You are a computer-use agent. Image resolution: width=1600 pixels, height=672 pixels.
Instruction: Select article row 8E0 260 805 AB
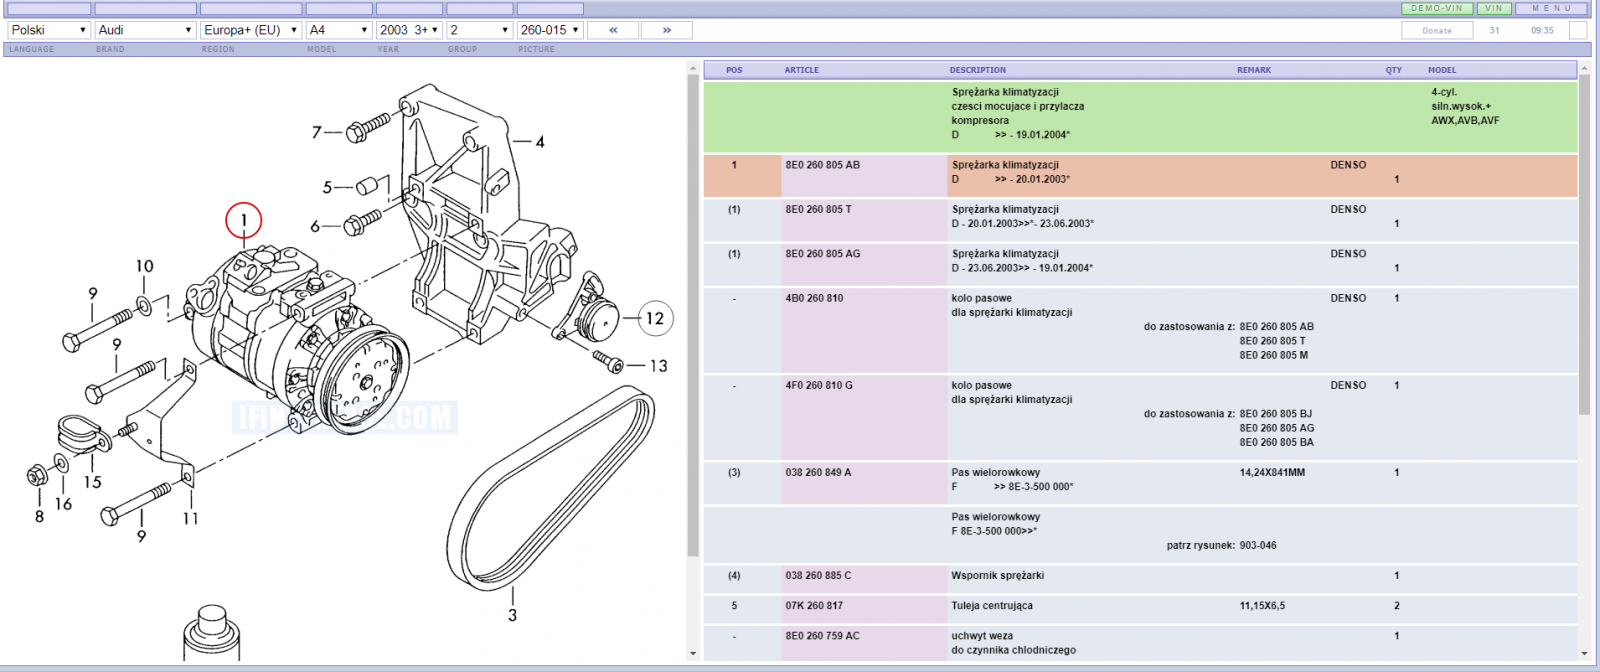tap(1140, 175)
